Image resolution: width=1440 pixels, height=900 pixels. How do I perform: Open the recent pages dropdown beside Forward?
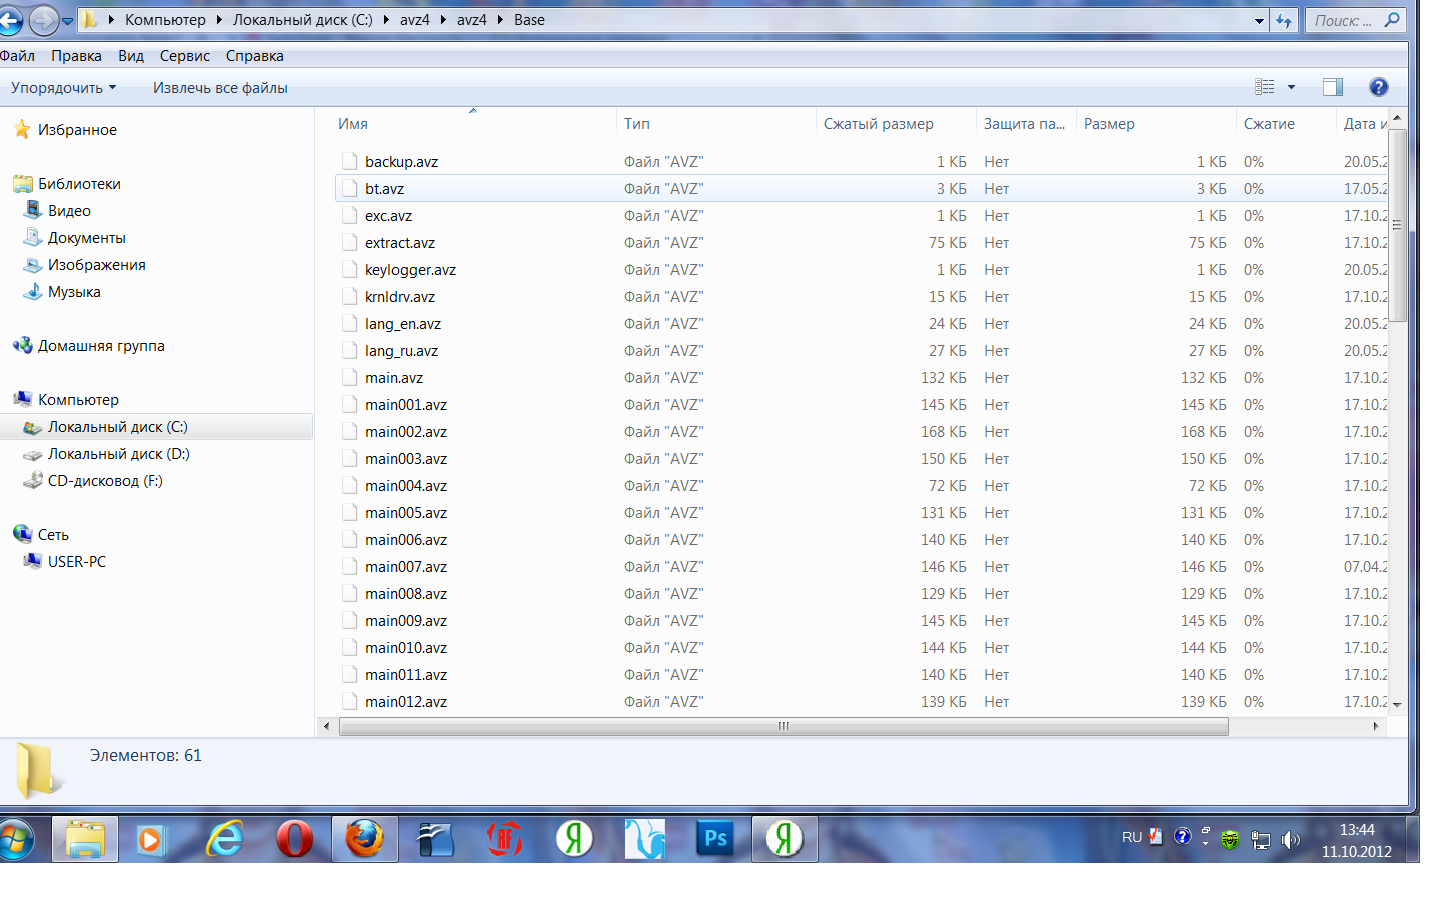pyautogui.click(x=67, y=20)
